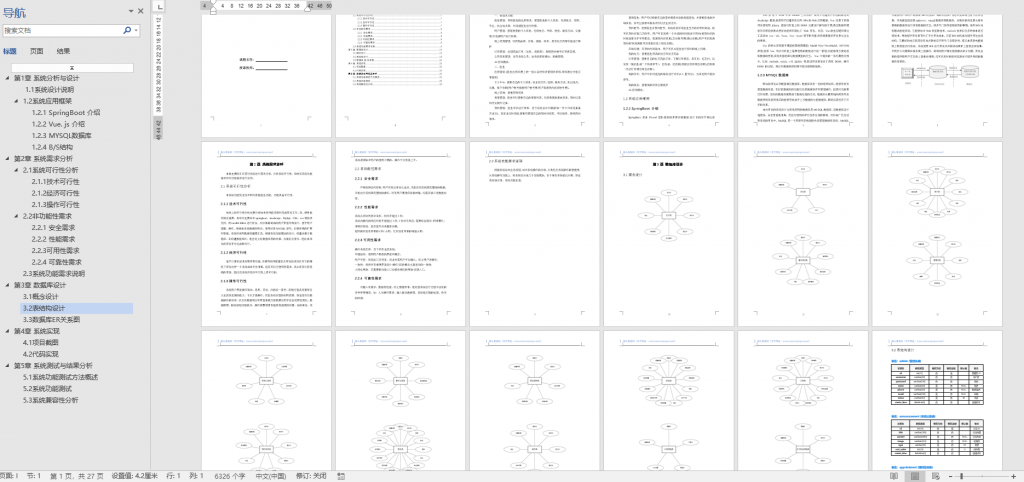Switch to the 标题 tab

pyautogui.click(x=9, y=51)
